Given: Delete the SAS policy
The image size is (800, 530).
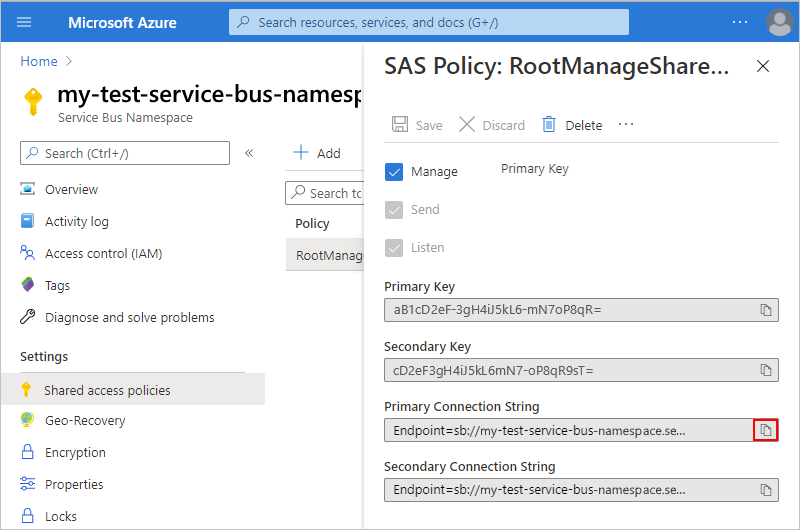Looking at the screenshot, I should pyautogui.click(x=572, y=125).
